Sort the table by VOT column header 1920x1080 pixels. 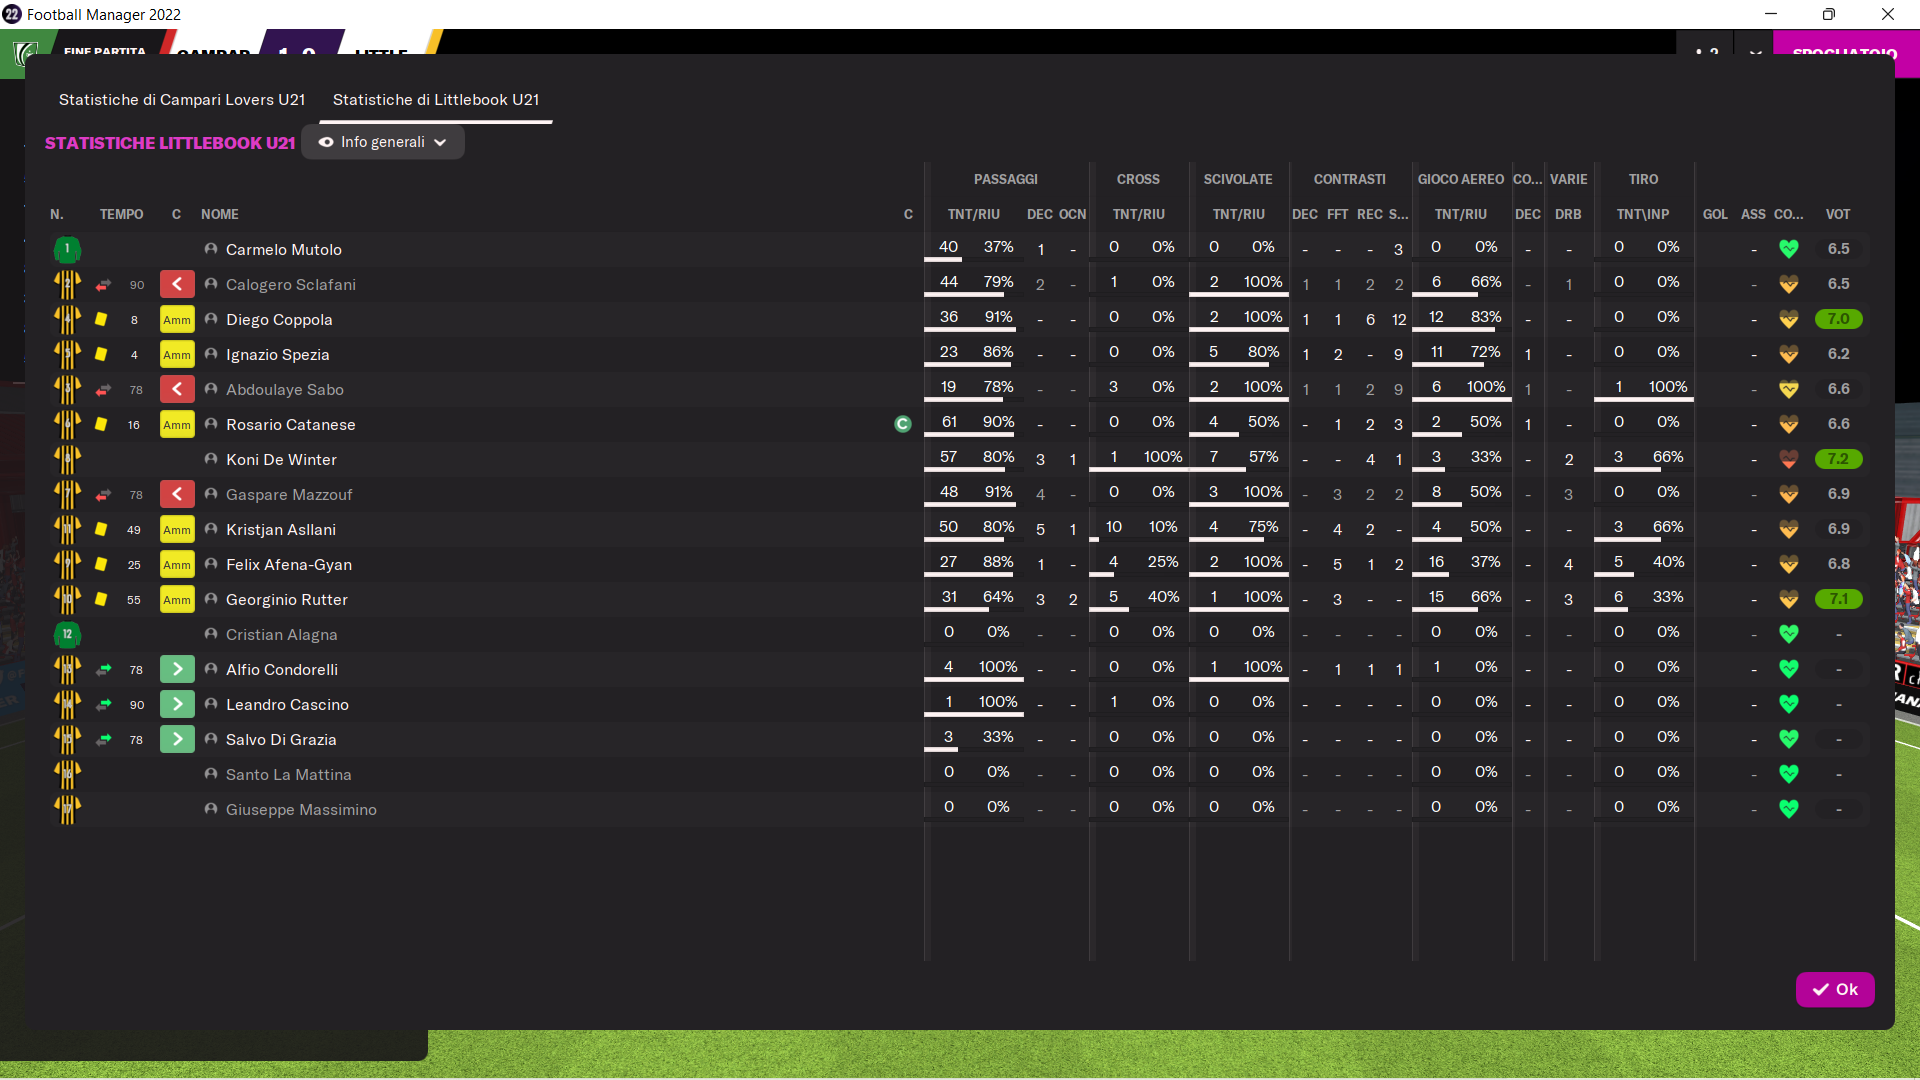[x=1837, y=215]
